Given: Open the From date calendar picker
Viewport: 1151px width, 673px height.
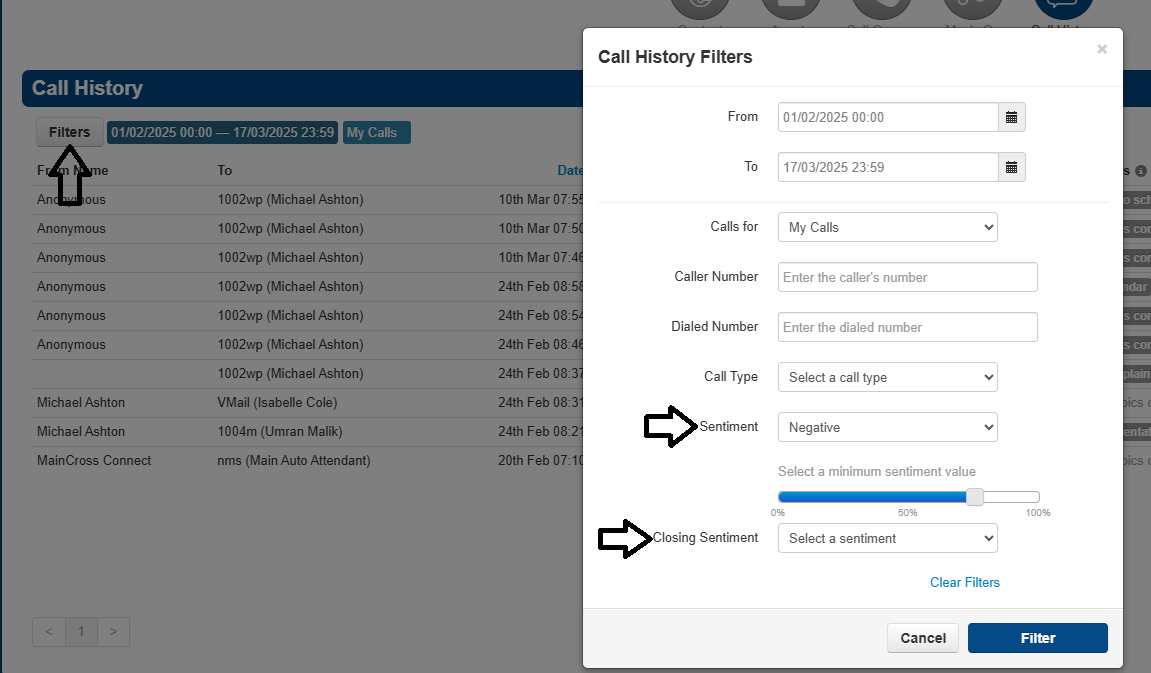Looking at the screenshot, I should [x=1012, y=117].
